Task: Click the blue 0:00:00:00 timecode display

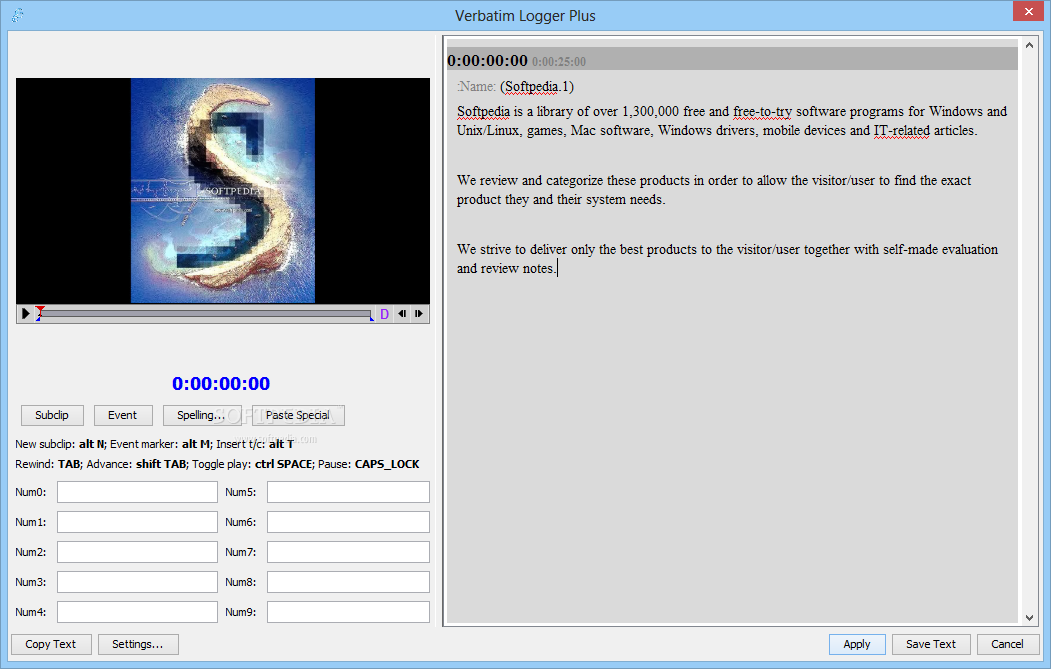Action: point(221,383)
